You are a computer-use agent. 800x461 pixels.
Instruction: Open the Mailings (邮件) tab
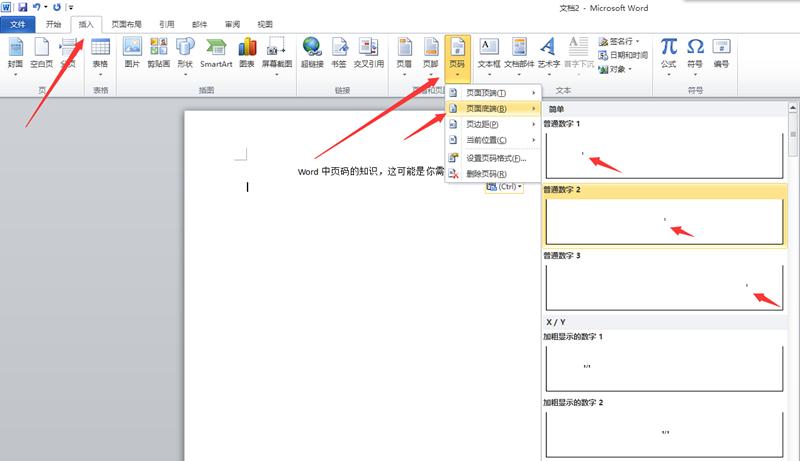199,24
